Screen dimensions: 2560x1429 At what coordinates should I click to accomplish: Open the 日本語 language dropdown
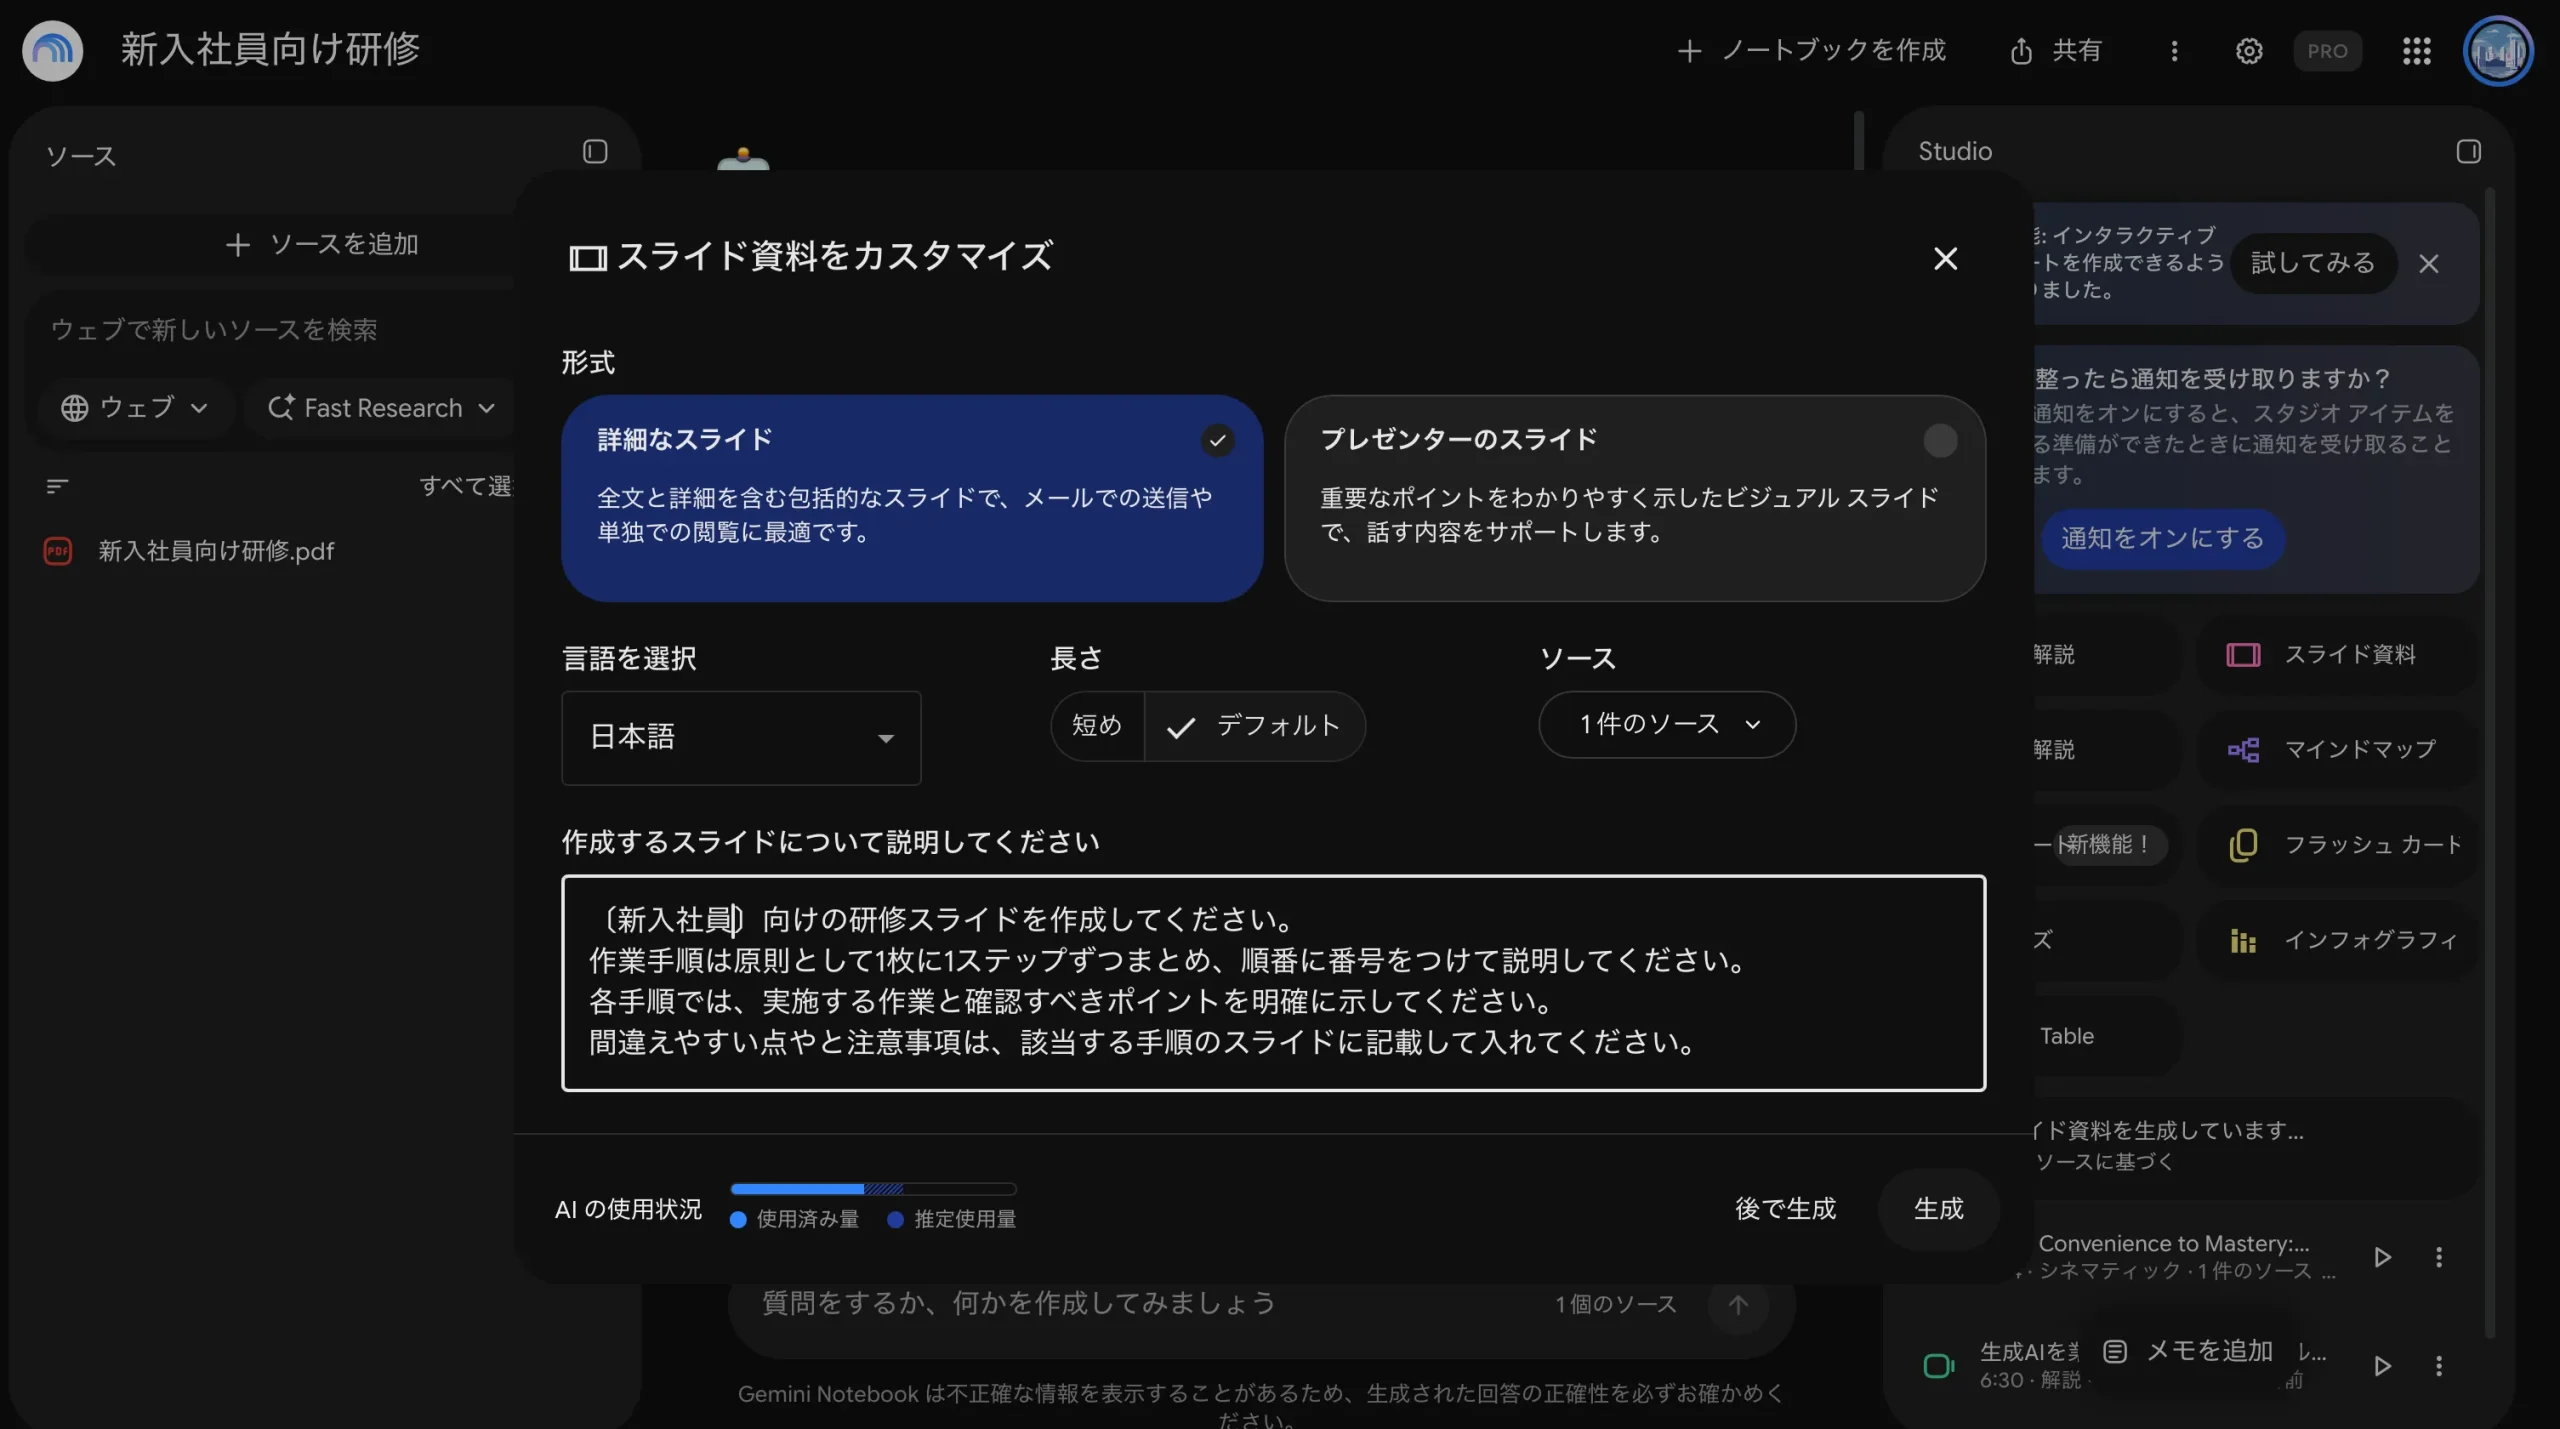point(741,738)
